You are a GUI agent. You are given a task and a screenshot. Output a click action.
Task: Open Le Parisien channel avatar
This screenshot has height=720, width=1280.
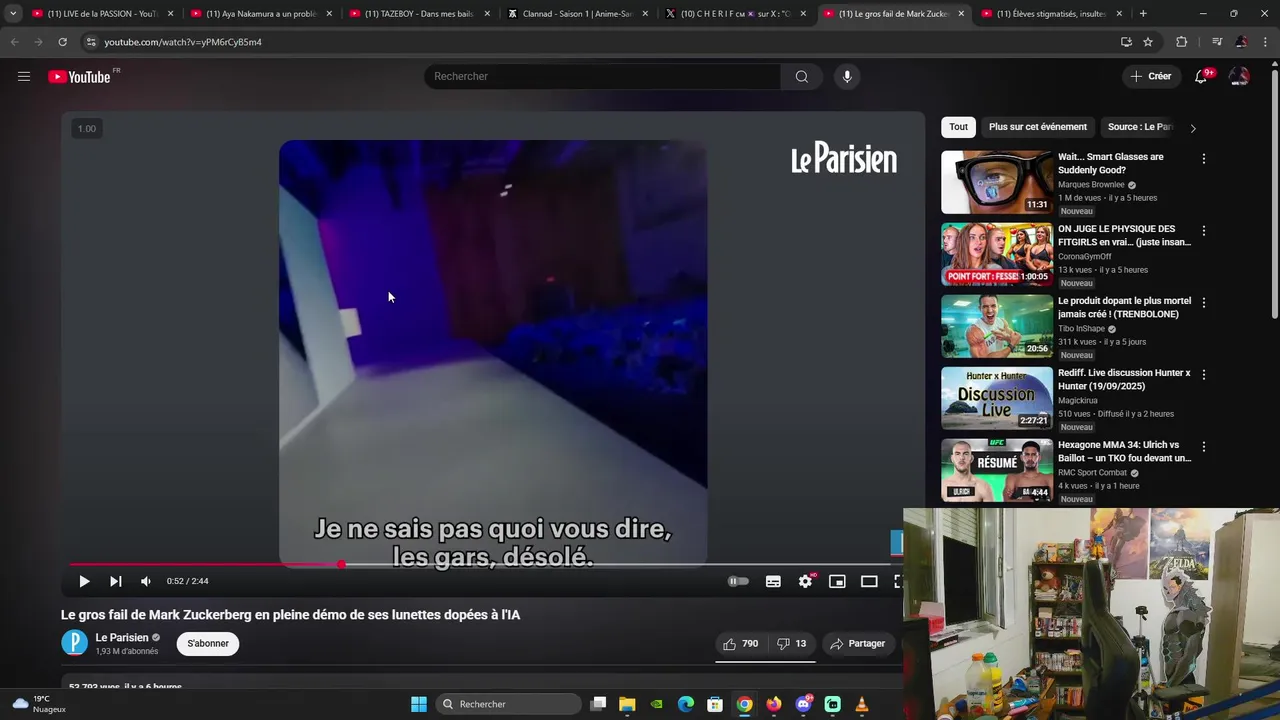point(75,643)
